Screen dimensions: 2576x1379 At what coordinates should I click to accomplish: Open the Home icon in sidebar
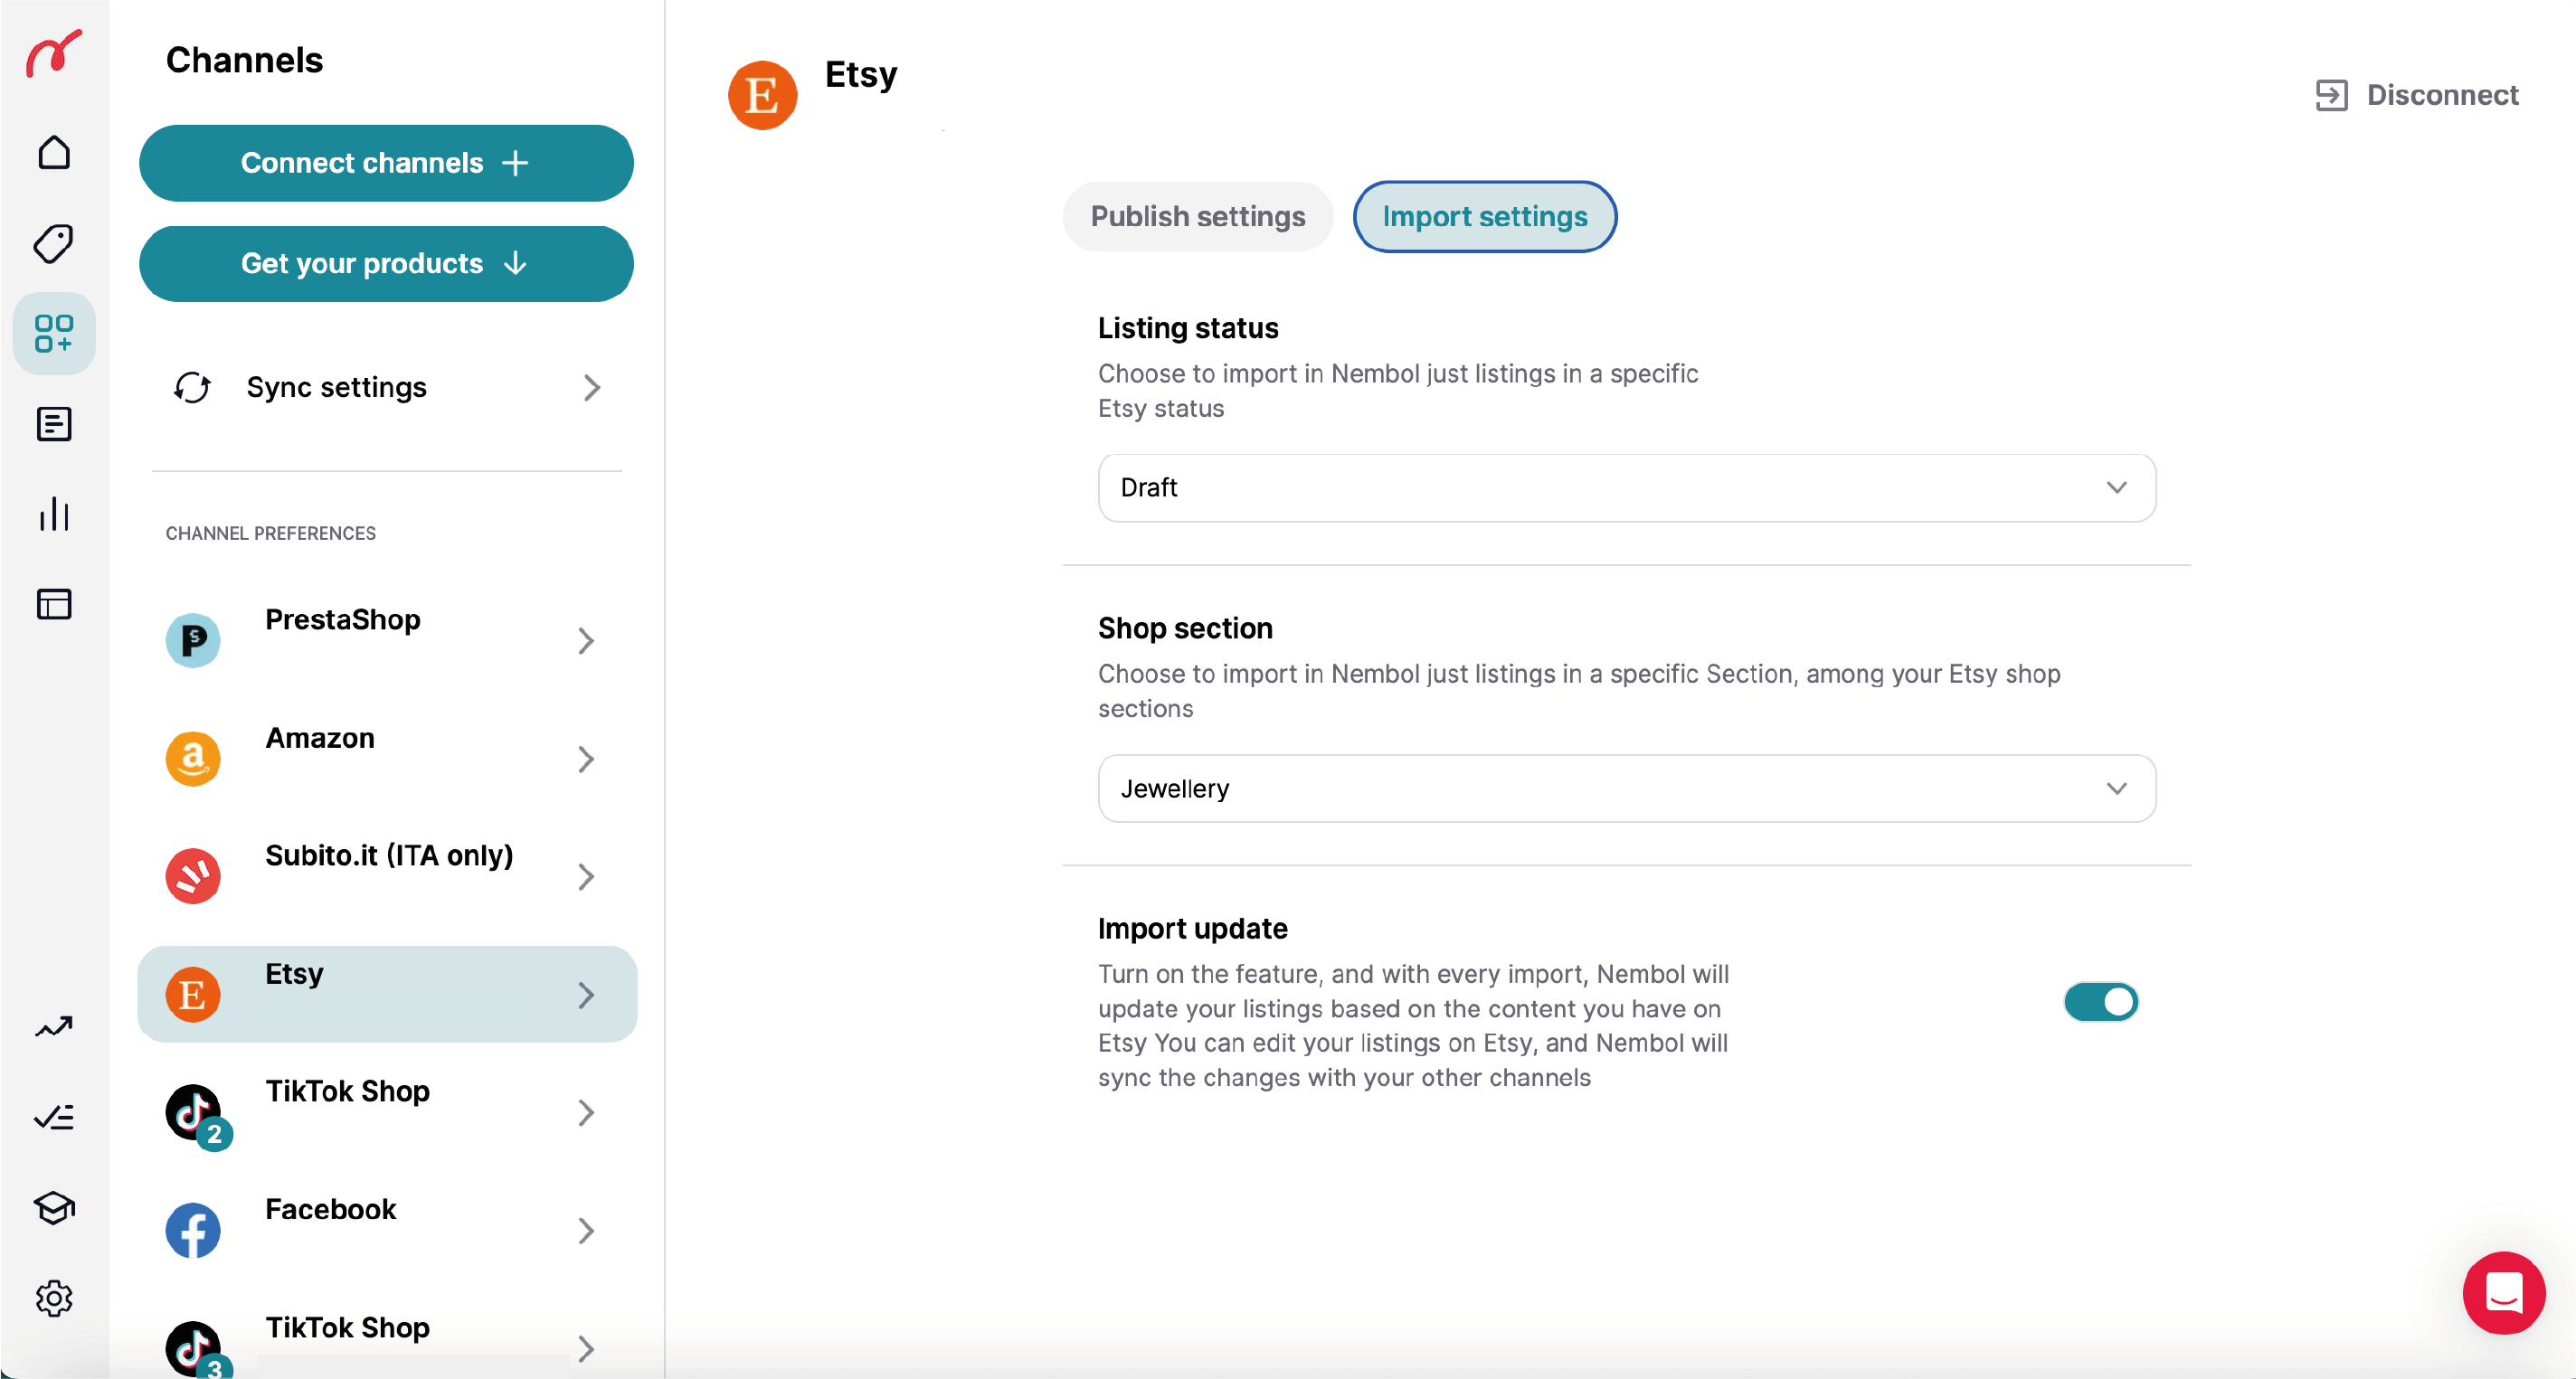coord(54,152)
